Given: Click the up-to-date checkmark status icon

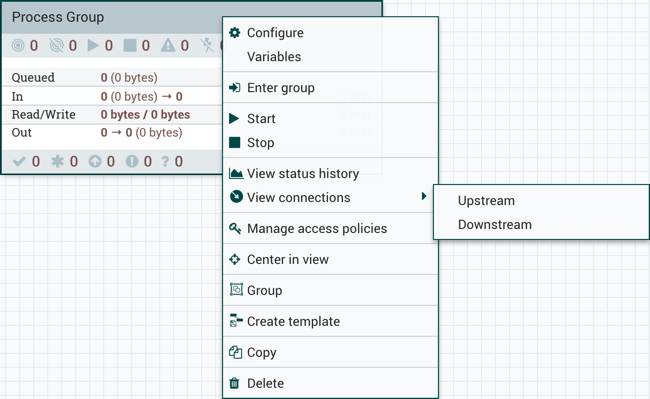Looking at the screenshot, I should 19,161.
